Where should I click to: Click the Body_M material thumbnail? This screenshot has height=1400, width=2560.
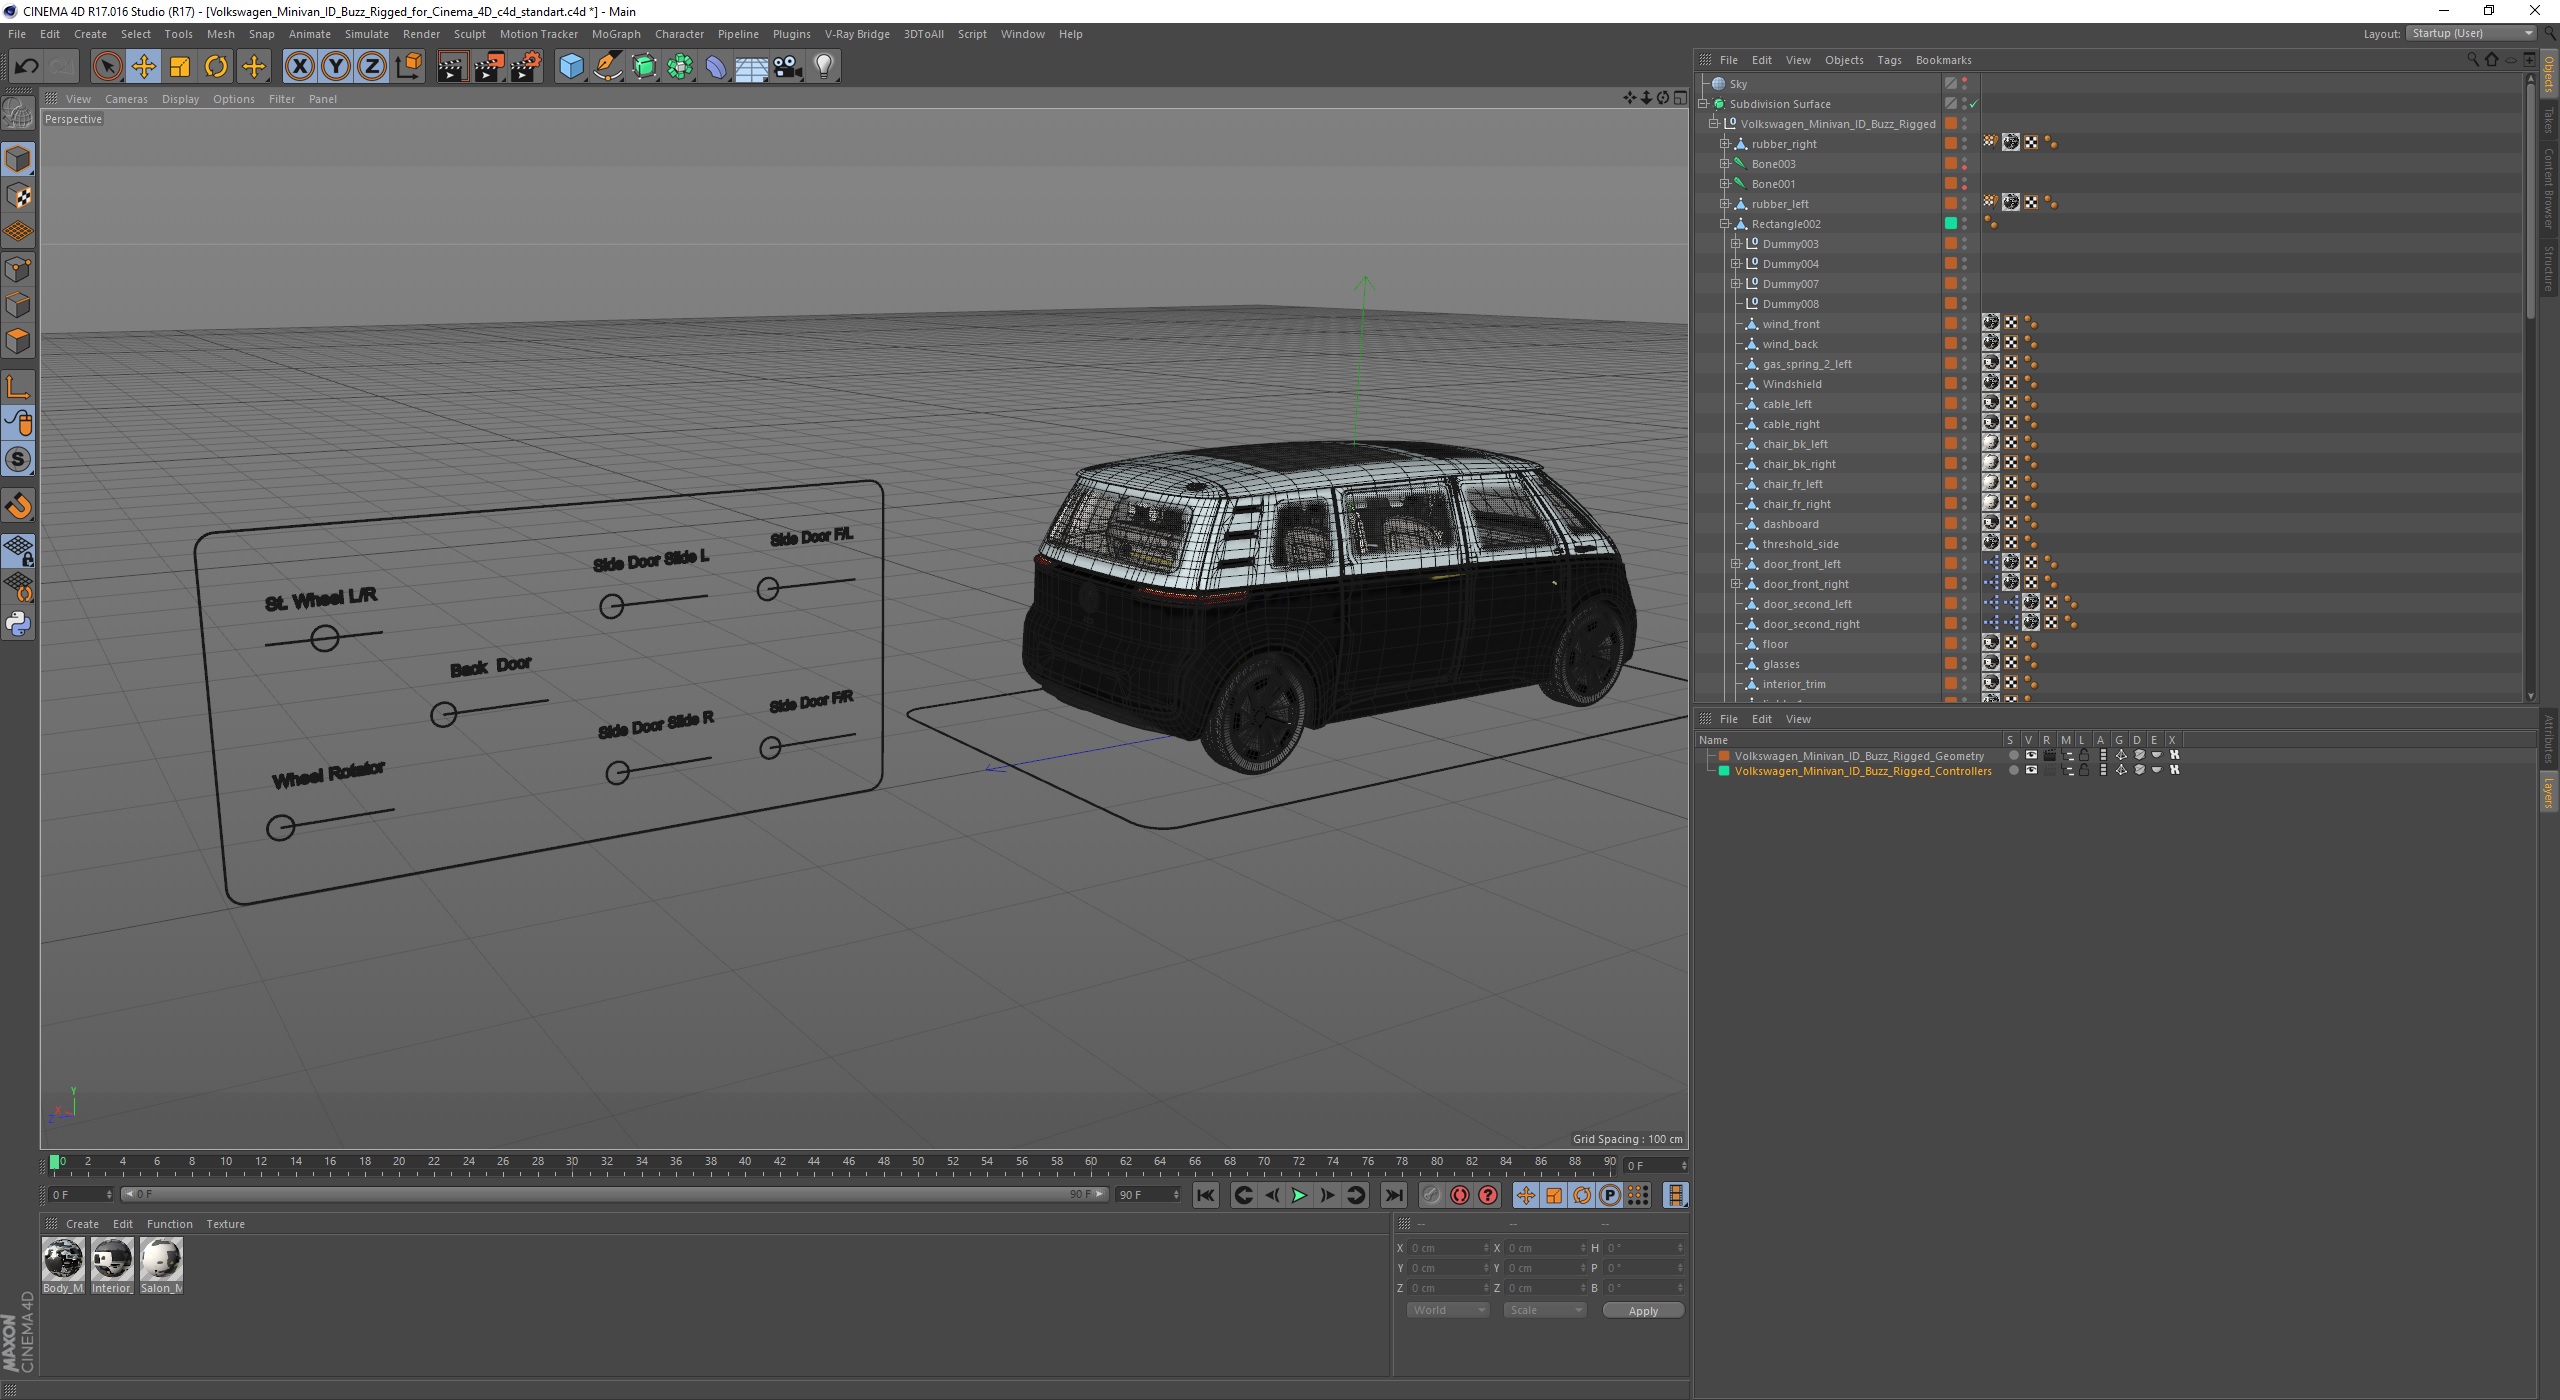click(x=64, y=1259)
